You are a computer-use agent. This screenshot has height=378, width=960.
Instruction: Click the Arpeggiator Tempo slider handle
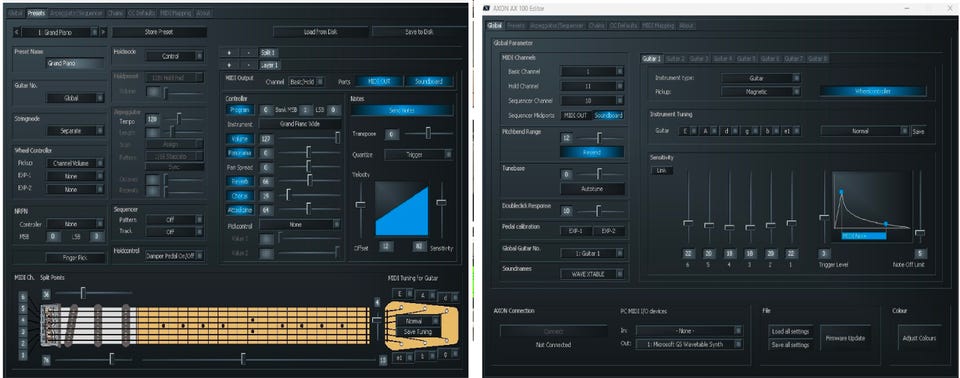click(179, 118)
